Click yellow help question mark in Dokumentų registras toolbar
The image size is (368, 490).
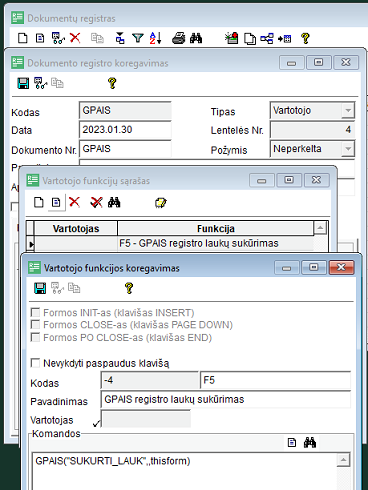tap(305, 38)
